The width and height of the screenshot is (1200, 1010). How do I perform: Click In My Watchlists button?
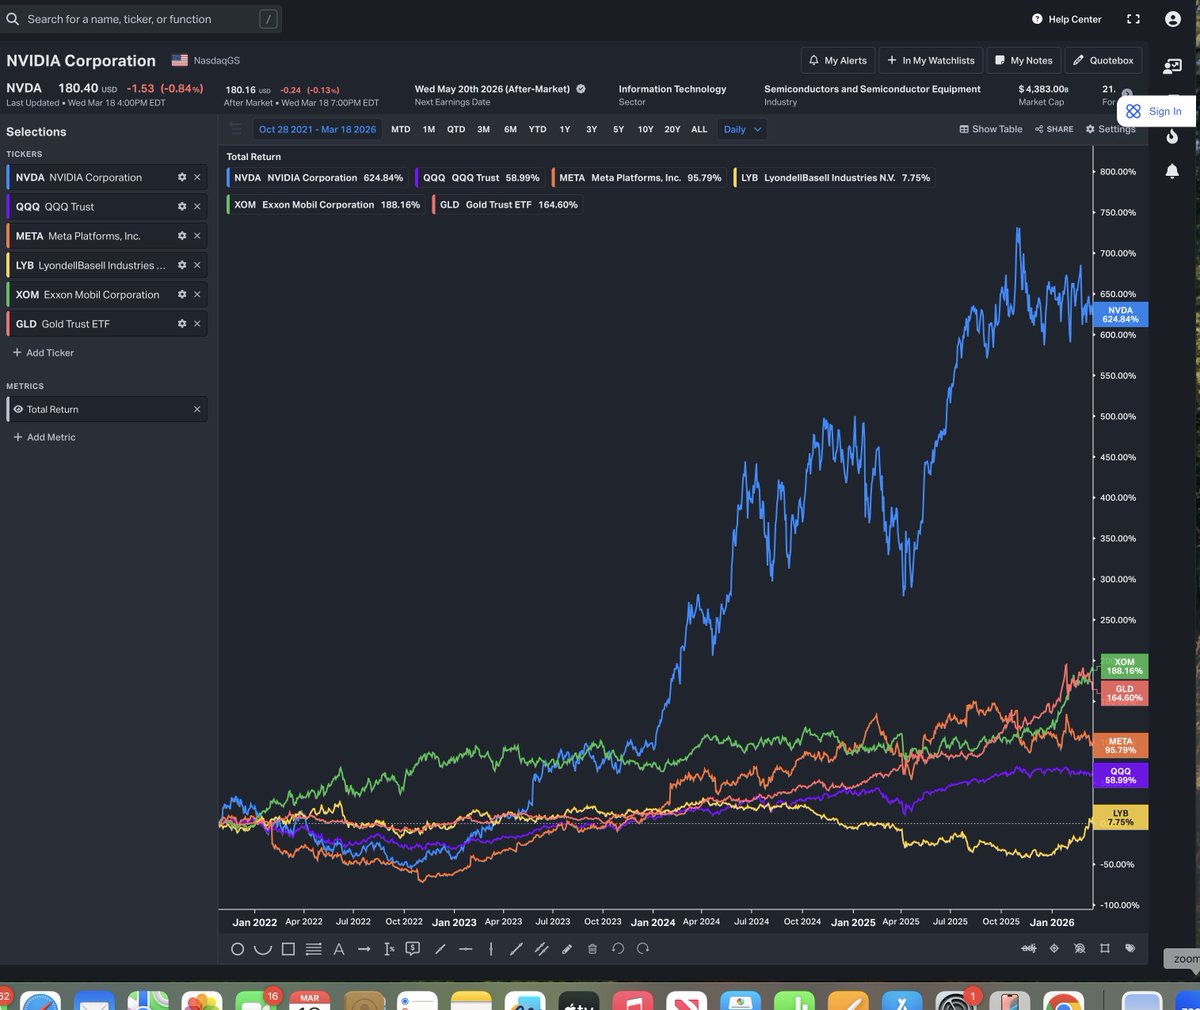tap(931, 60)
